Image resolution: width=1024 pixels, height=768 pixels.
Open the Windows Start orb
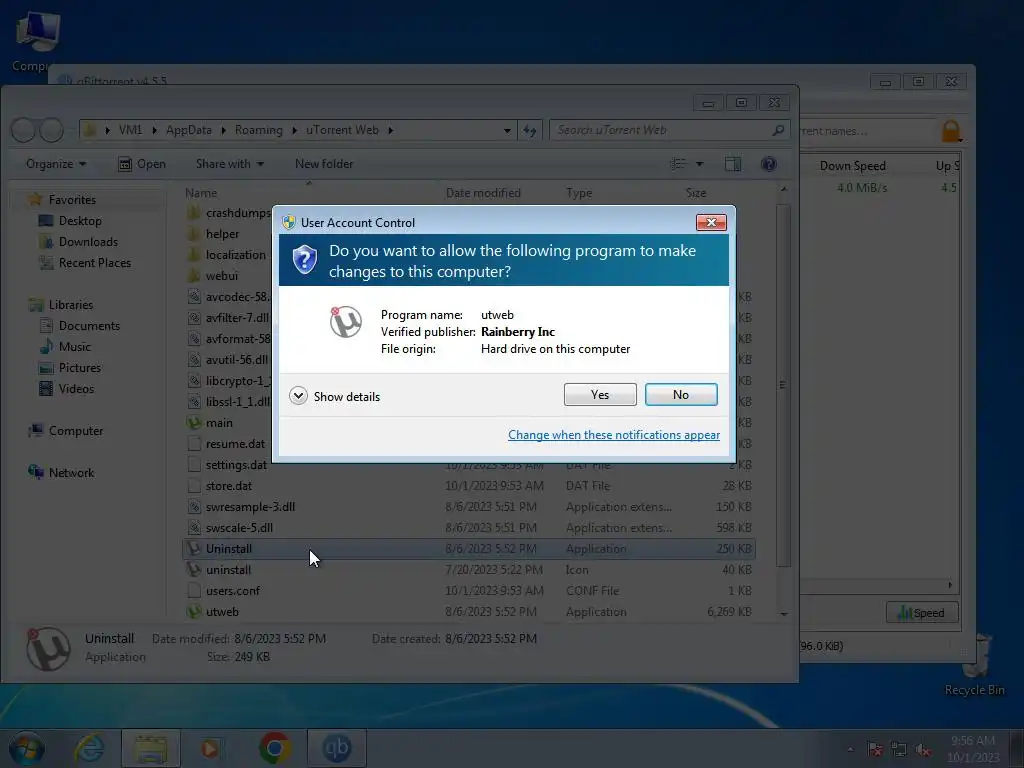[x=27, y=748]
